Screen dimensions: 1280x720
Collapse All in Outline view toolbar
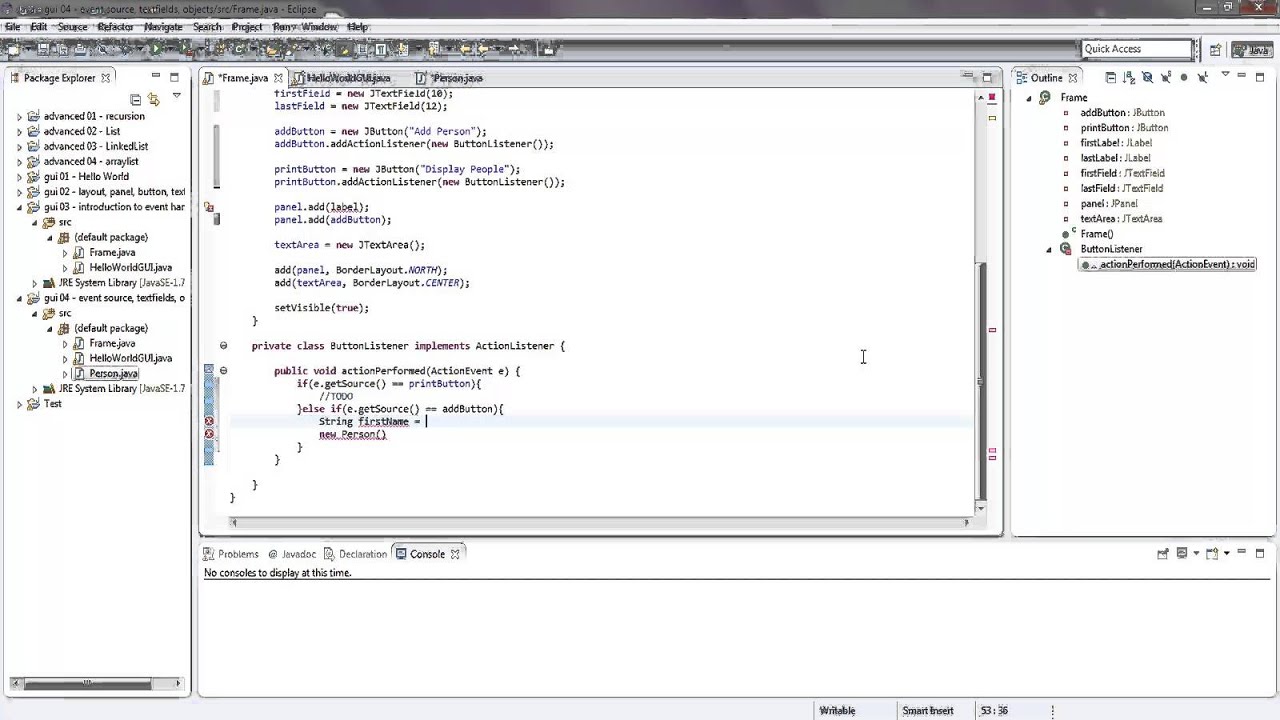coord(1111,77)
